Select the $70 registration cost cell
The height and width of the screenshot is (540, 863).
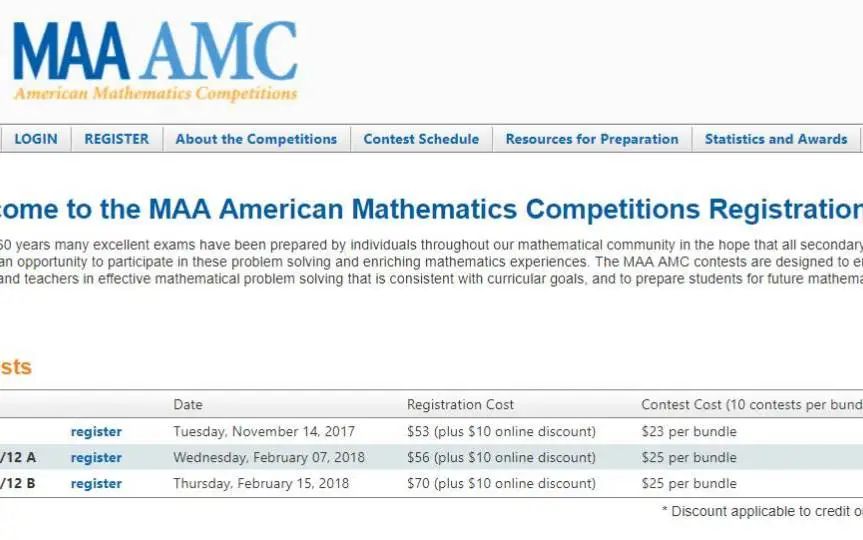point(501,483)
